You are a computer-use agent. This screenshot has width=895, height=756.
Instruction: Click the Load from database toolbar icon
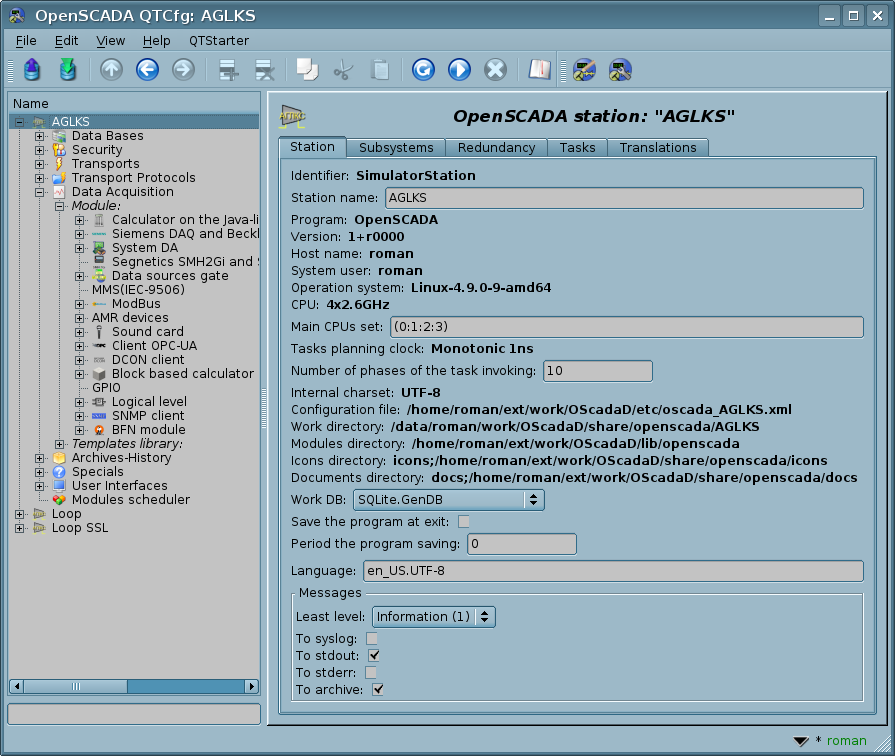(x=32, y=70)
